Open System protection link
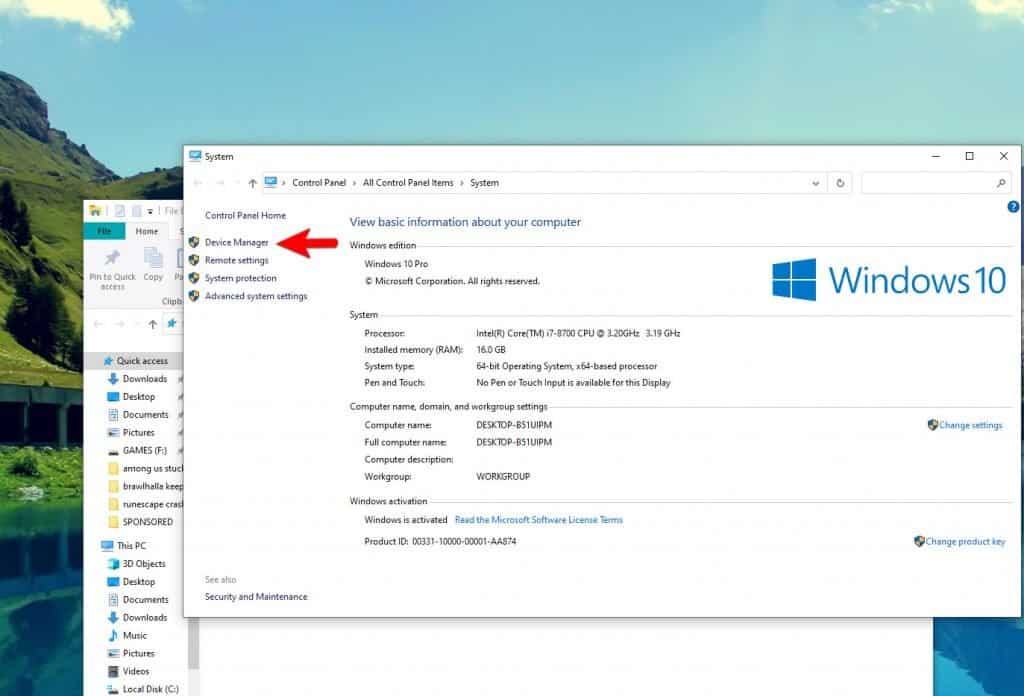This screenshot has height=696, width=1024. click(240, 278)
